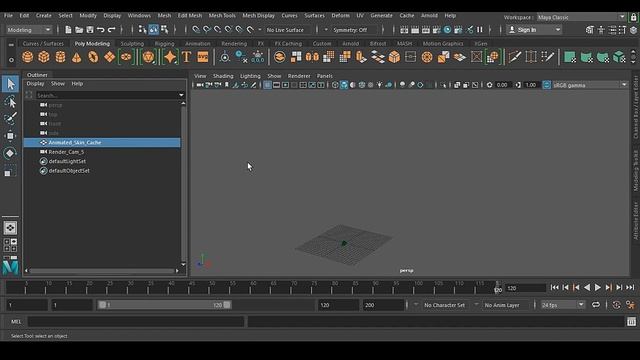This screenshot has width=640, height=360.
Task: Click the New Scene icon
Action: coord(68,30)
